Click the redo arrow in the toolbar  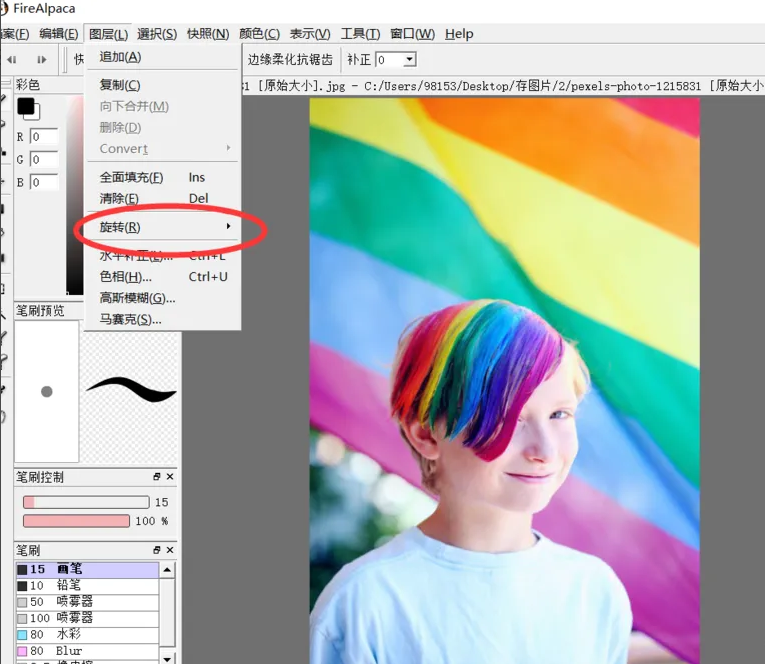[42, 60]
